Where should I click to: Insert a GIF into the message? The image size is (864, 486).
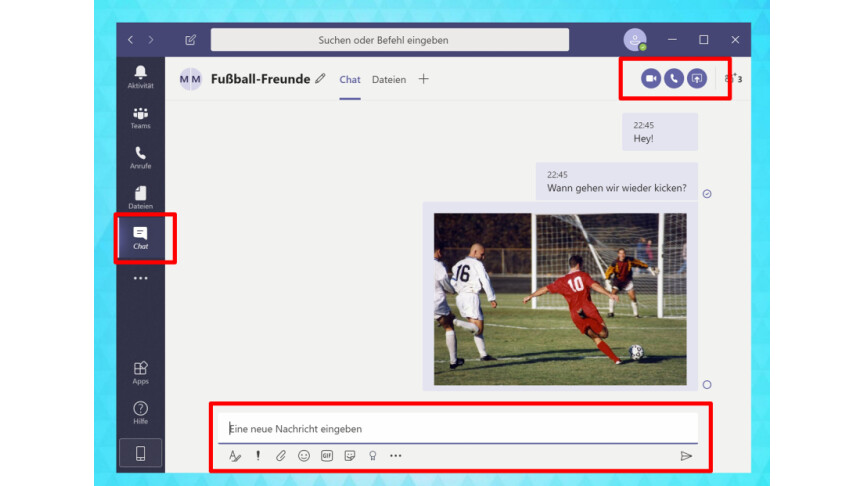click(327, 456)
